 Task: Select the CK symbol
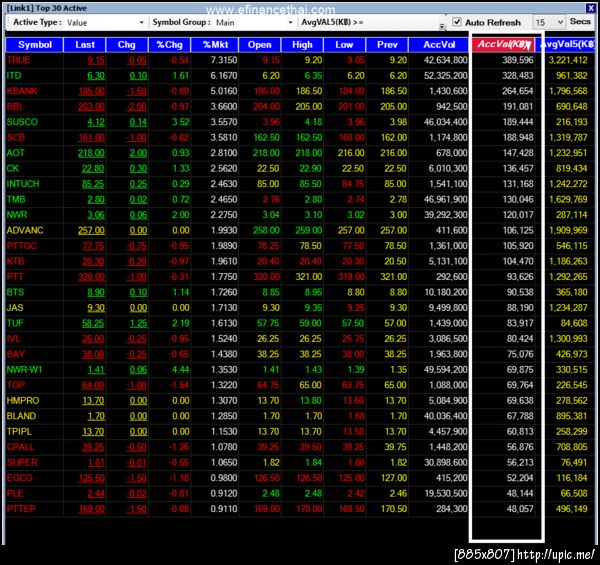point(13,168)
